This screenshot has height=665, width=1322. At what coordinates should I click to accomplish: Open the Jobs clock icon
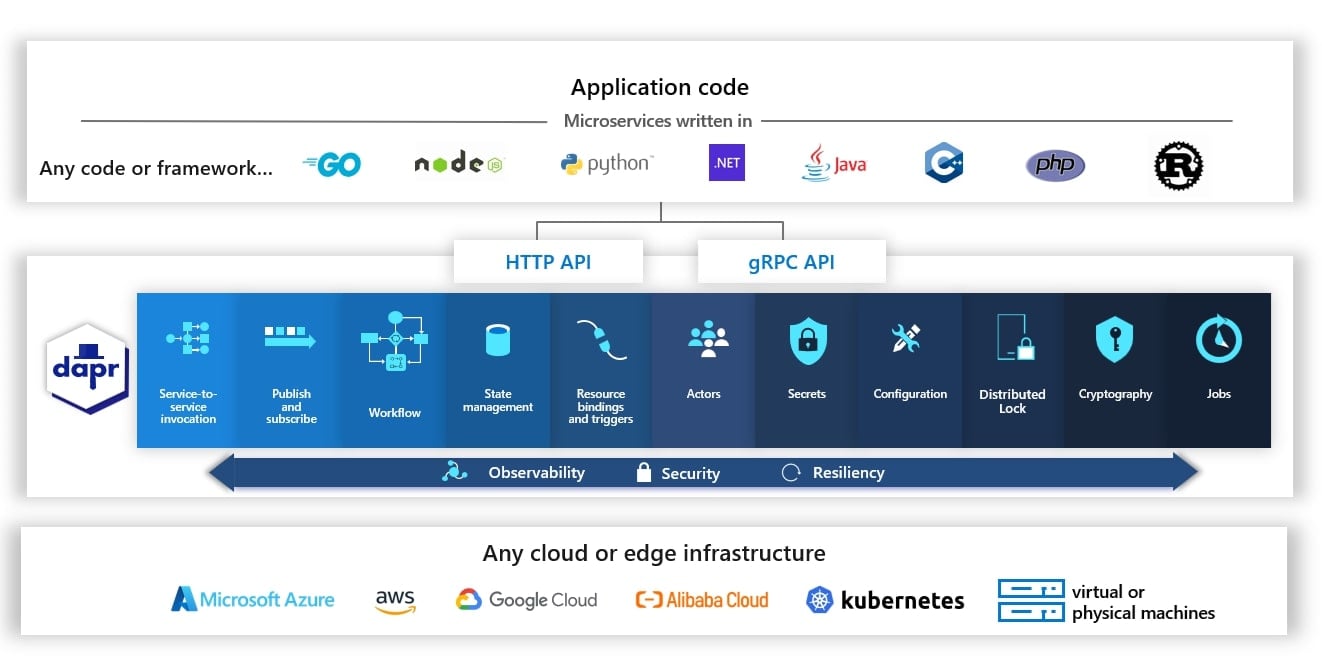click(x=1219, y=340)
